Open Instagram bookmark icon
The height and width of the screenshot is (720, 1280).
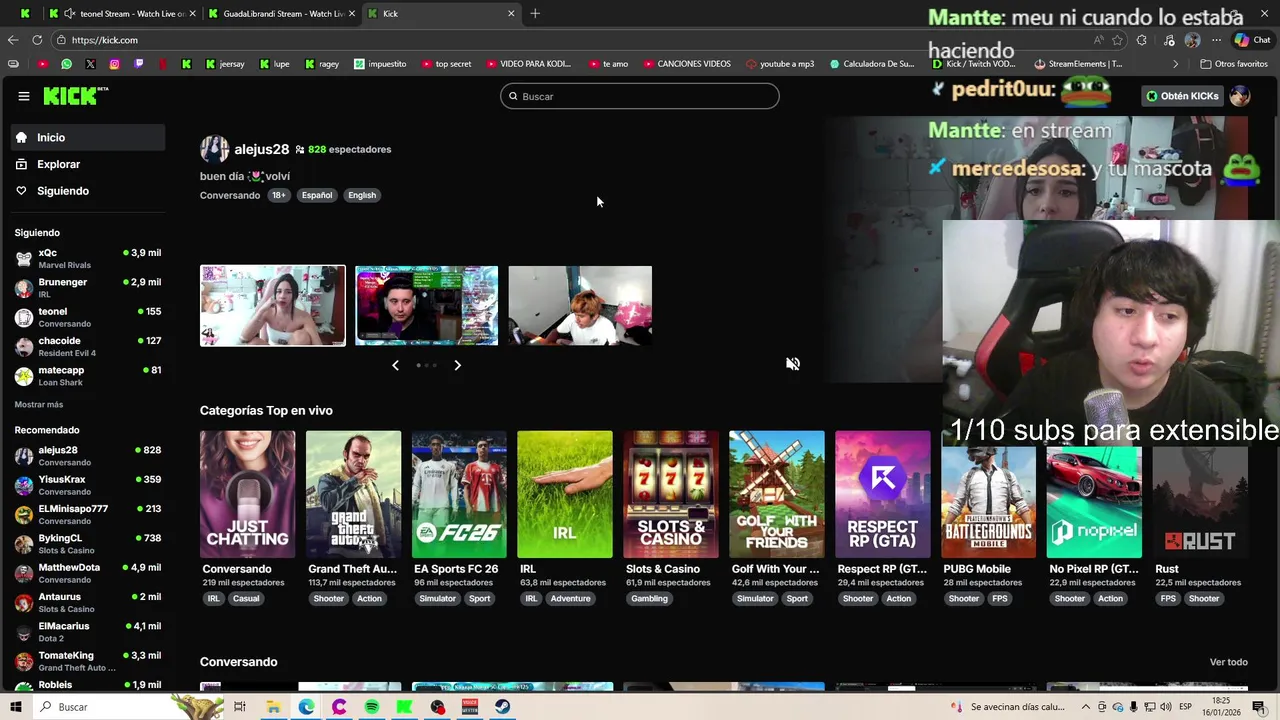click(114, 64)
